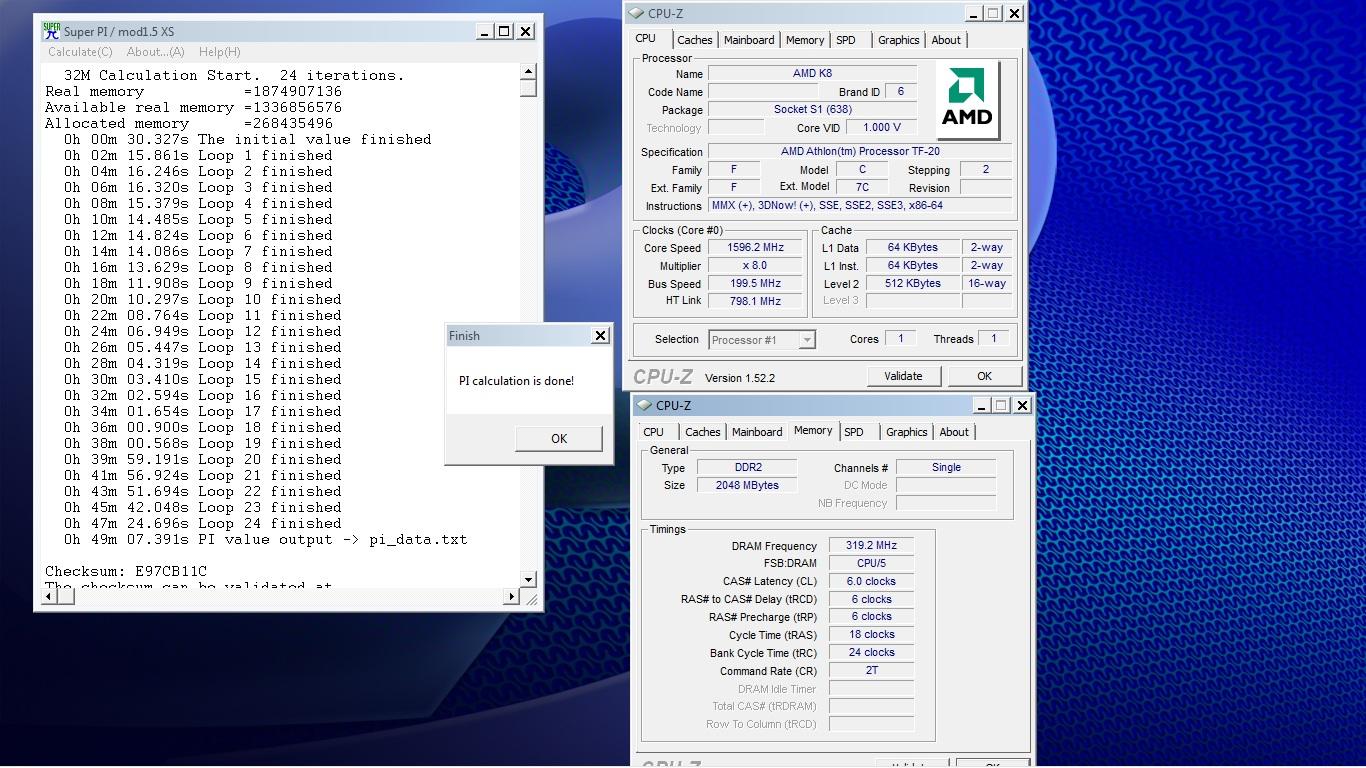Image resolution: width=1366 pixels, height=768 pixels.
Task: Open Mainboard tab in bottom CPU-Z window
Action: pos(757,432)
